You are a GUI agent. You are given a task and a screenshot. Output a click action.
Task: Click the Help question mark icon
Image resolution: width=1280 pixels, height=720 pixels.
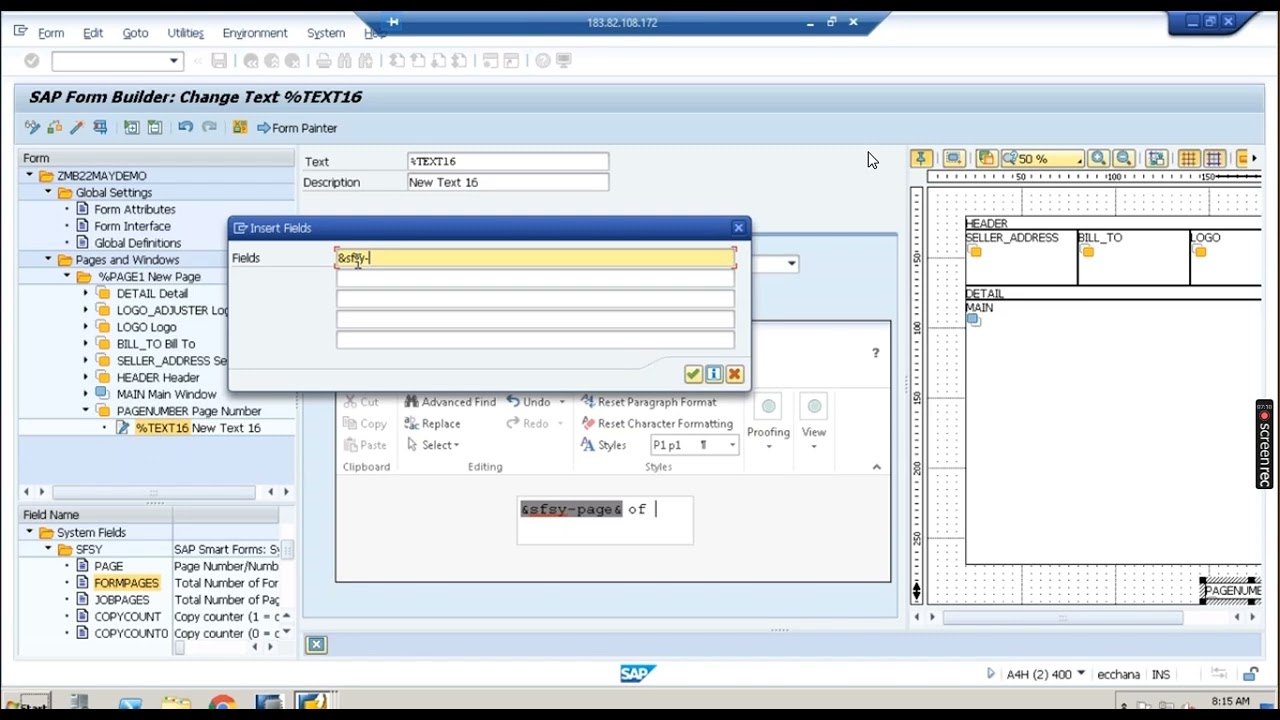[543, 61]
